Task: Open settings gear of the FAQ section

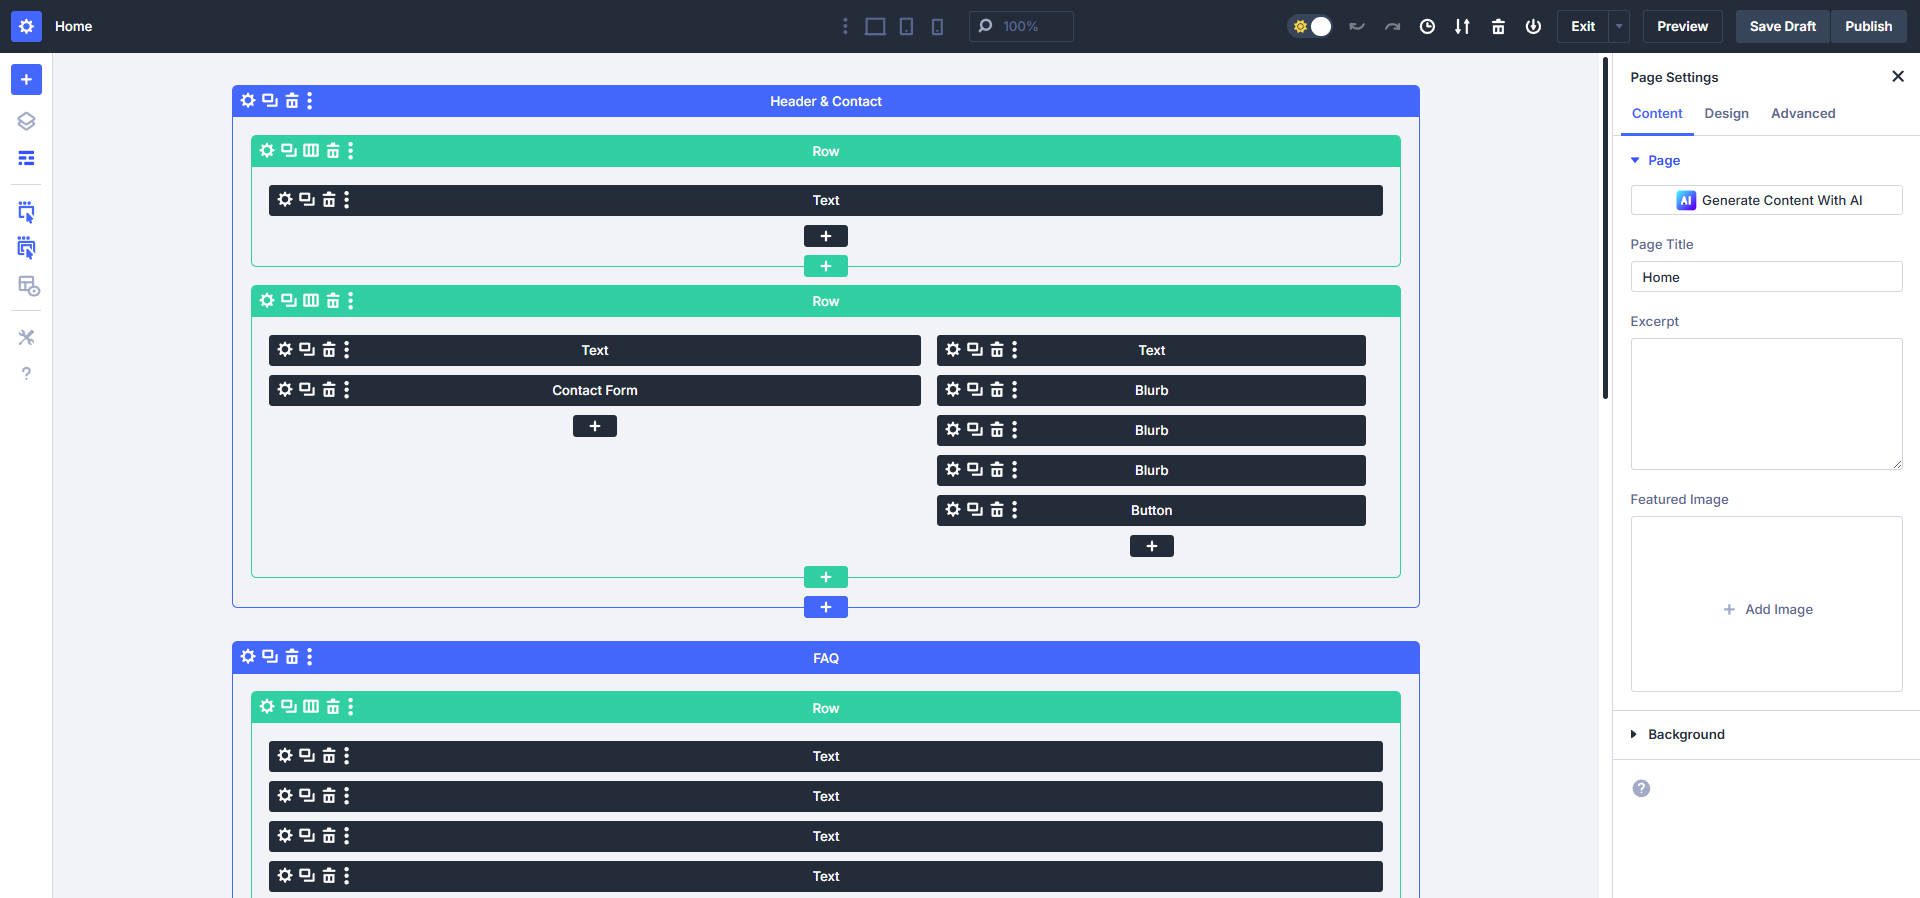Action: coord(248,656)
